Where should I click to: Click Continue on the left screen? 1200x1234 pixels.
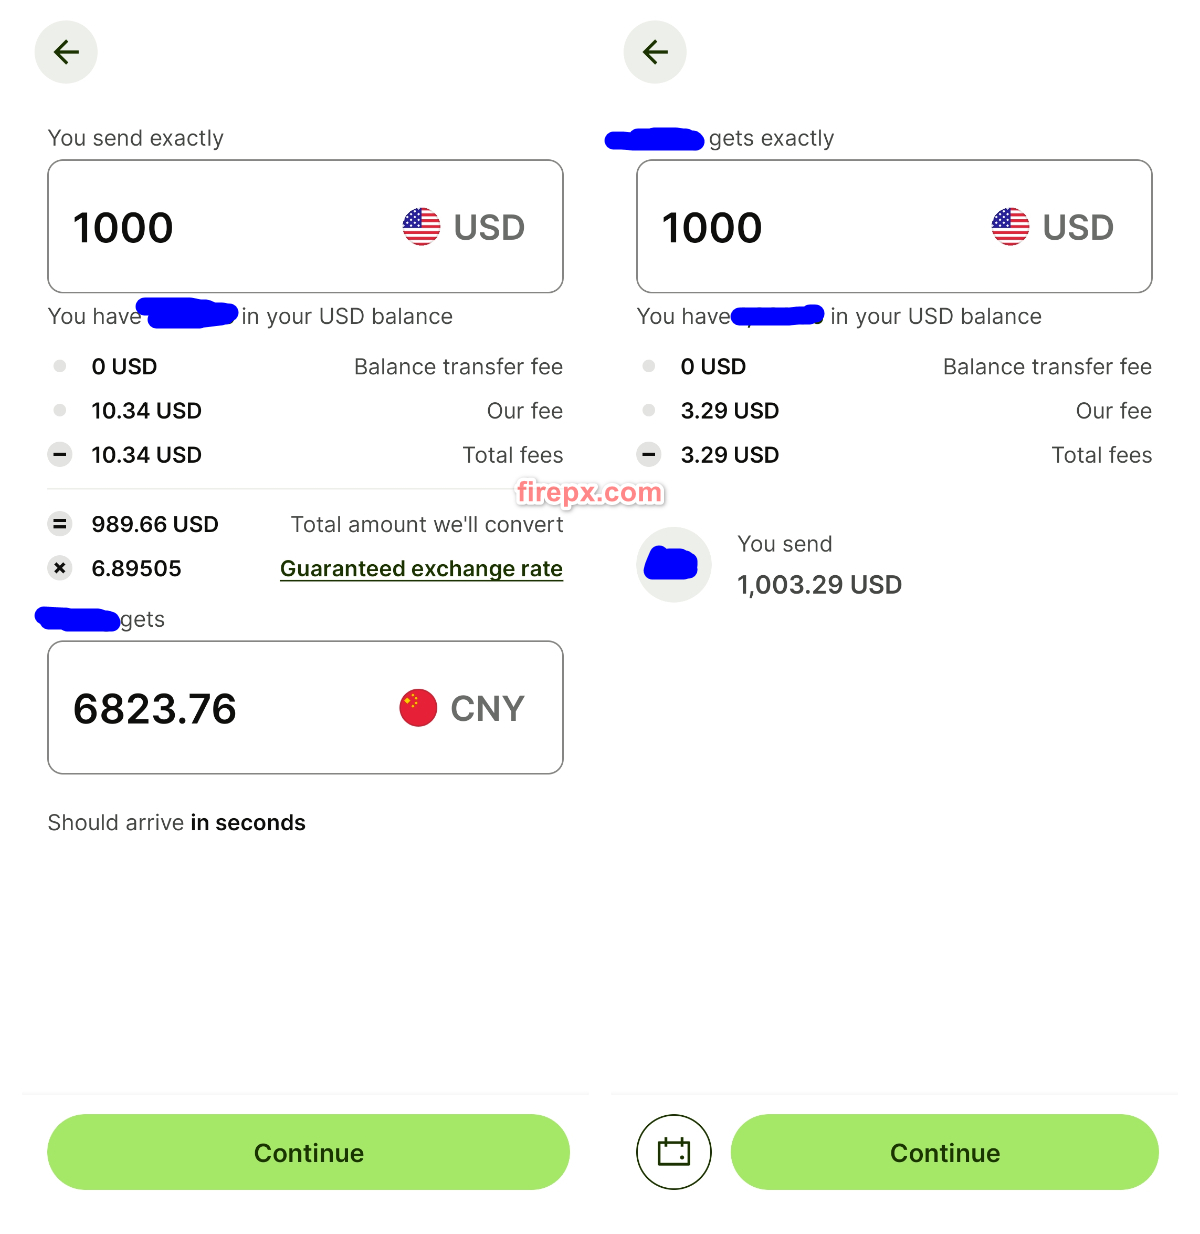click(x=308, y=1152)
